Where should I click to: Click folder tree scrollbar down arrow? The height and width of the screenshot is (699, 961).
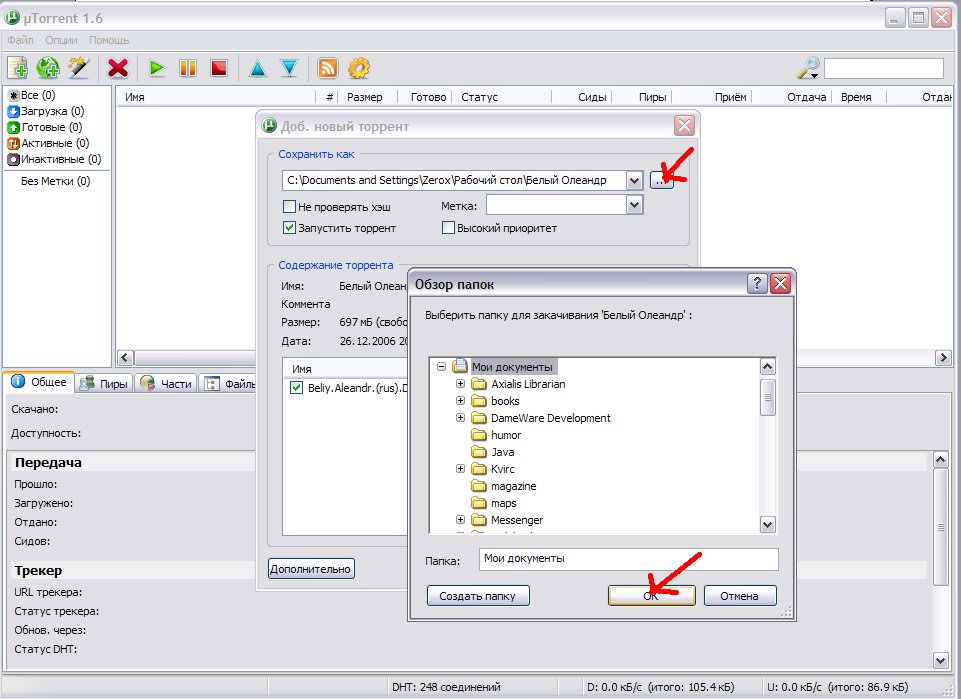767,524
